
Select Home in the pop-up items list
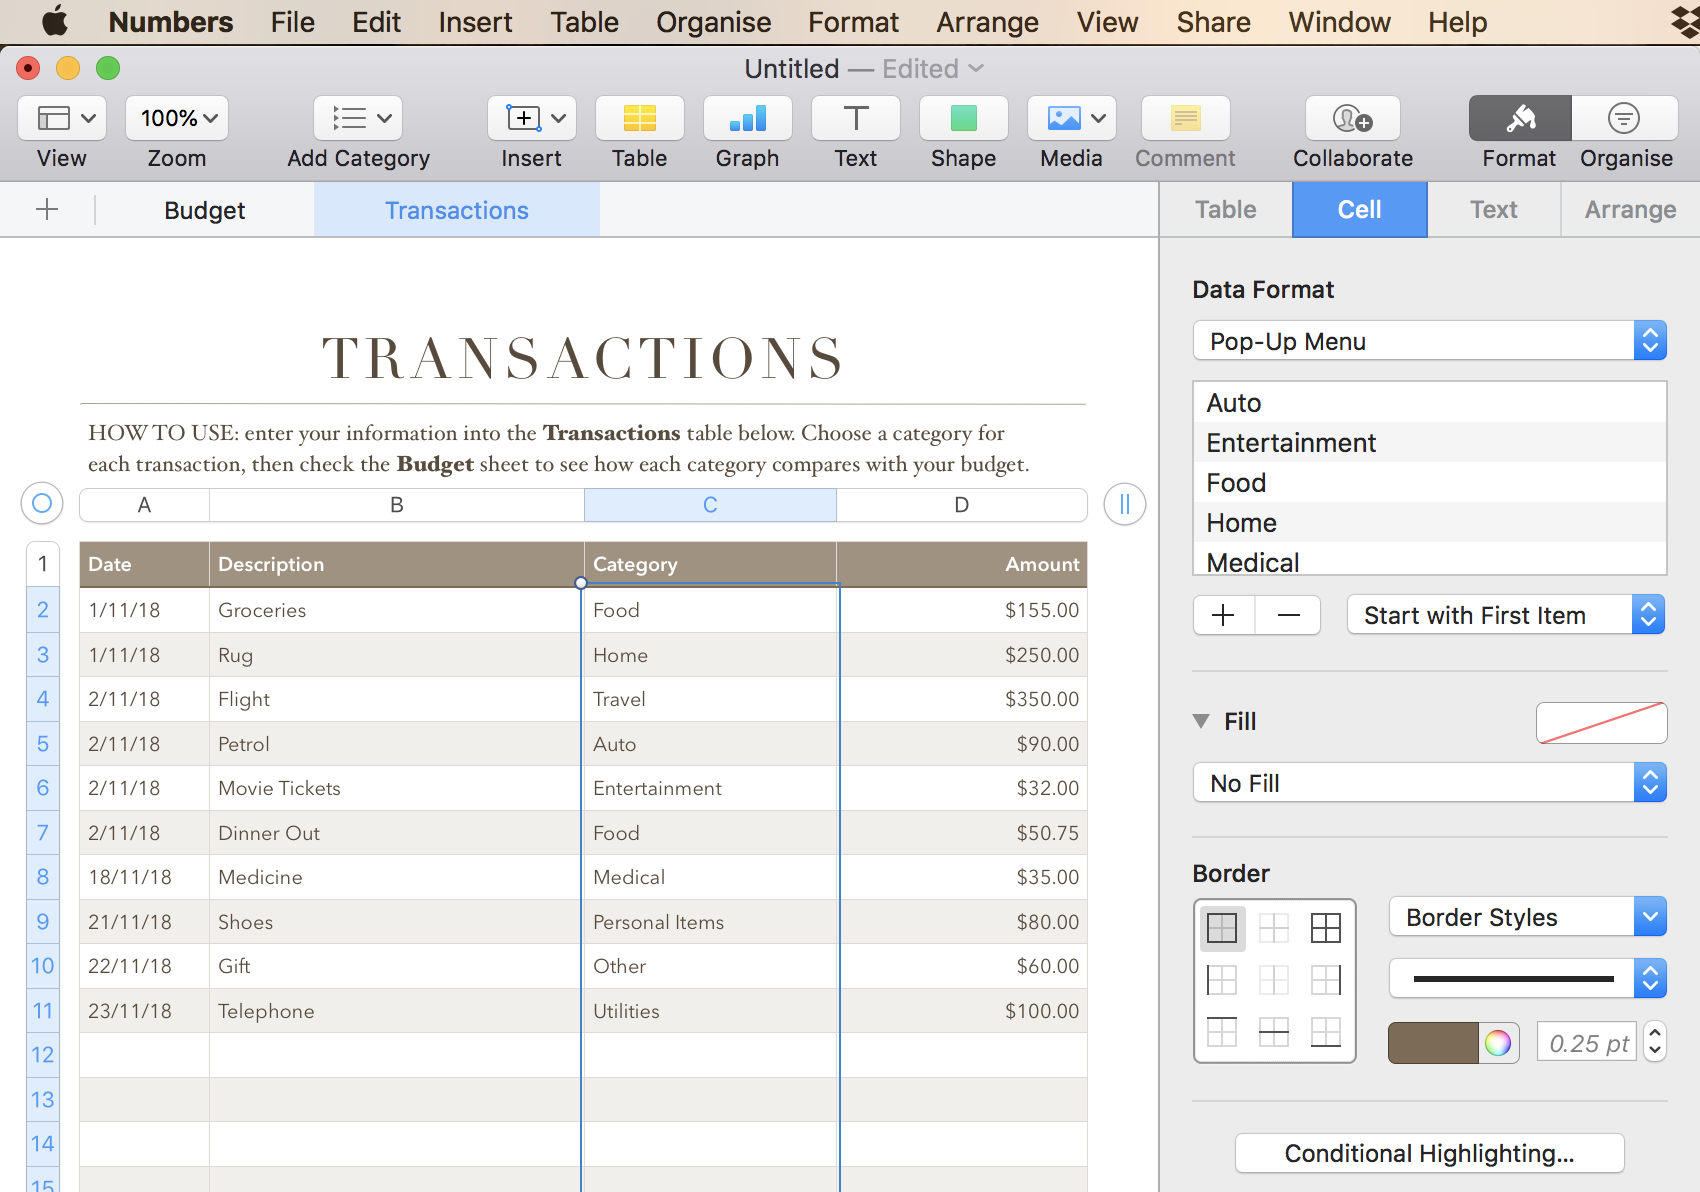click(1430, 522)
